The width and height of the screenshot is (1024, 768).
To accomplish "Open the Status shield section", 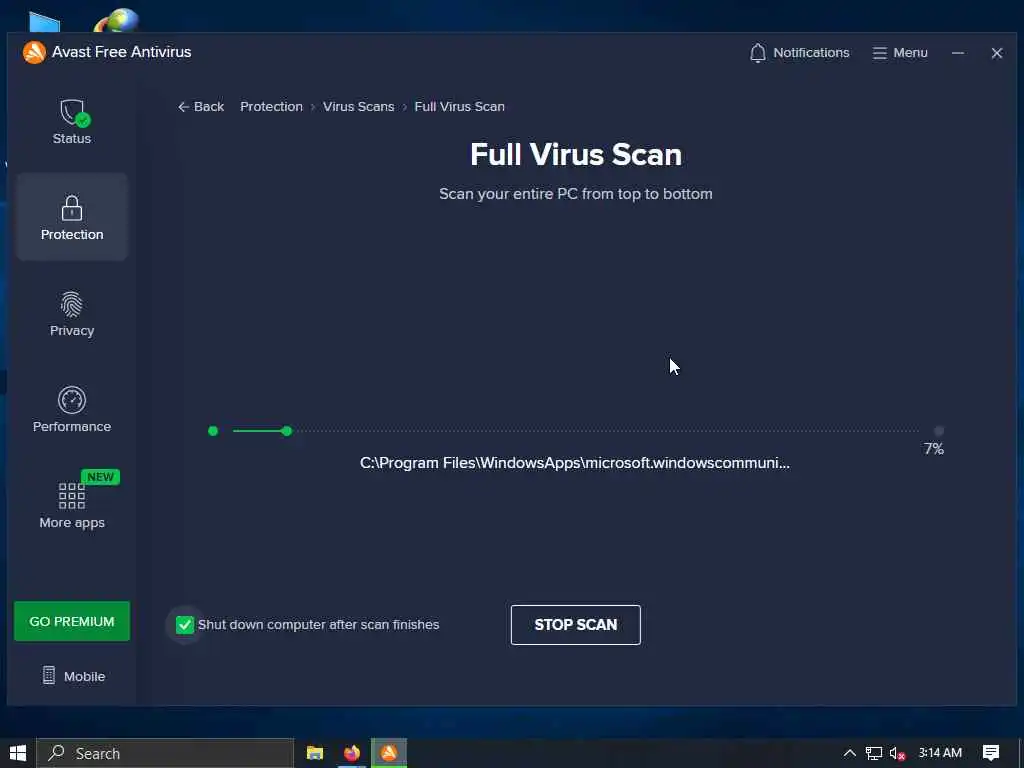I will (72, 121).
